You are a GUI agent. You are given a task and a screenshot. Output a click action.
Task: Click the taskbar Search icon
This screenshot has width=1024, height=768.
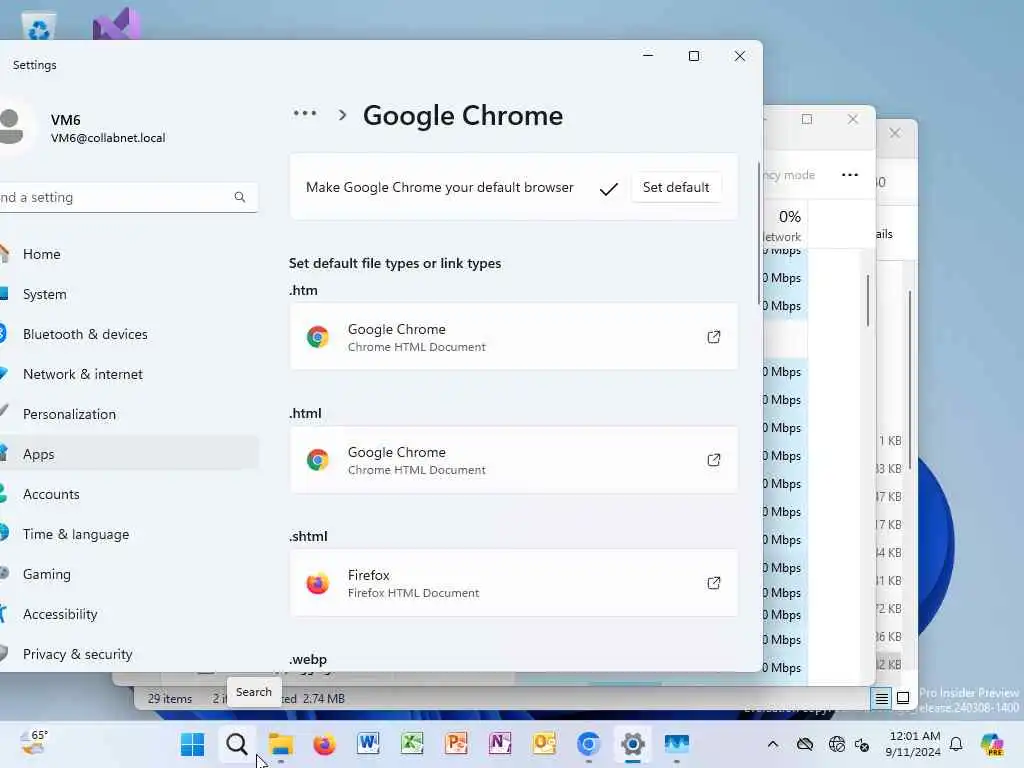pyautogui.click(x=236, y=744)
